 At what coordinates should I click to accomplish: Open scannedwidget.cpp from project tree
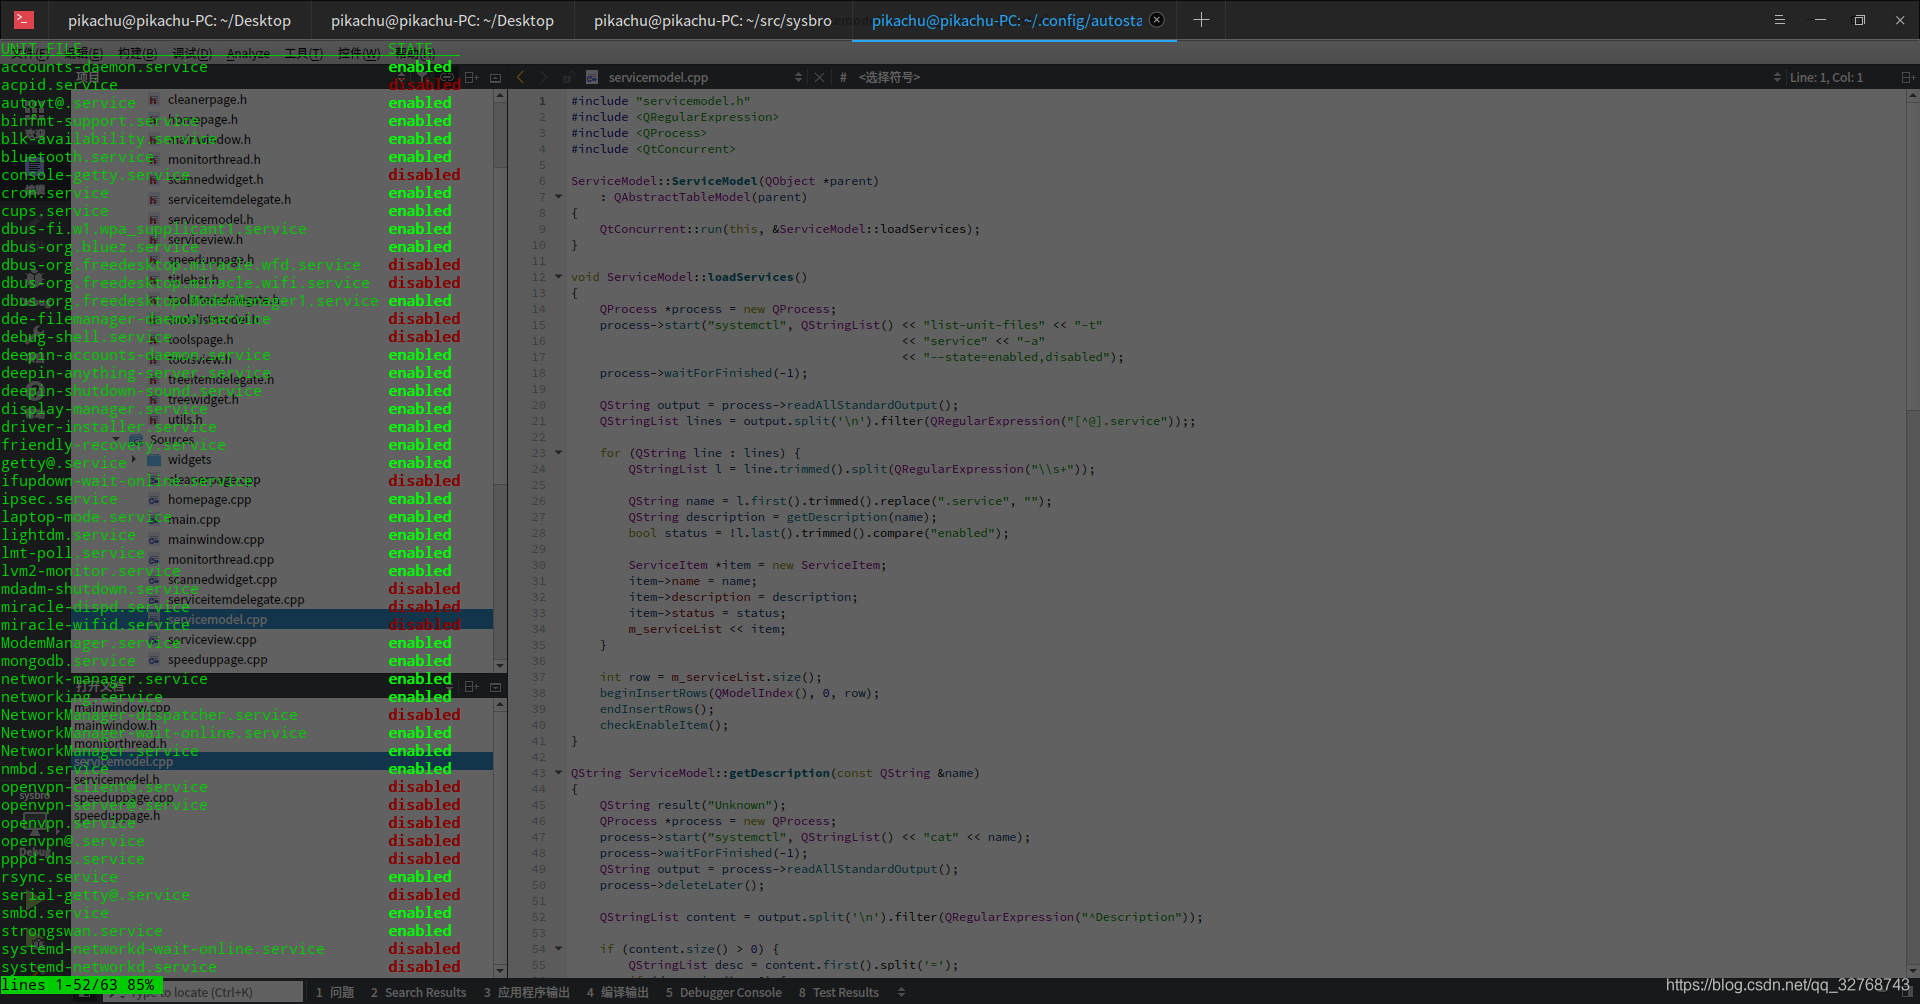[222, 579]
